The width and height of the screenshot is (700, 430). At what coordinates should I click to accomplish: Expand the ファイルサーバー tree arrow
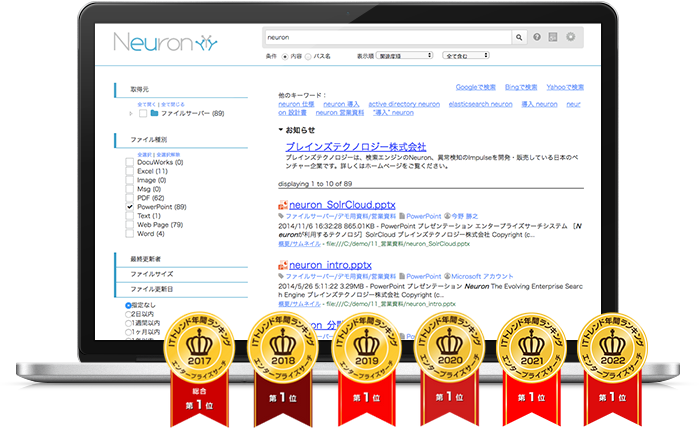tap(131, 113)
